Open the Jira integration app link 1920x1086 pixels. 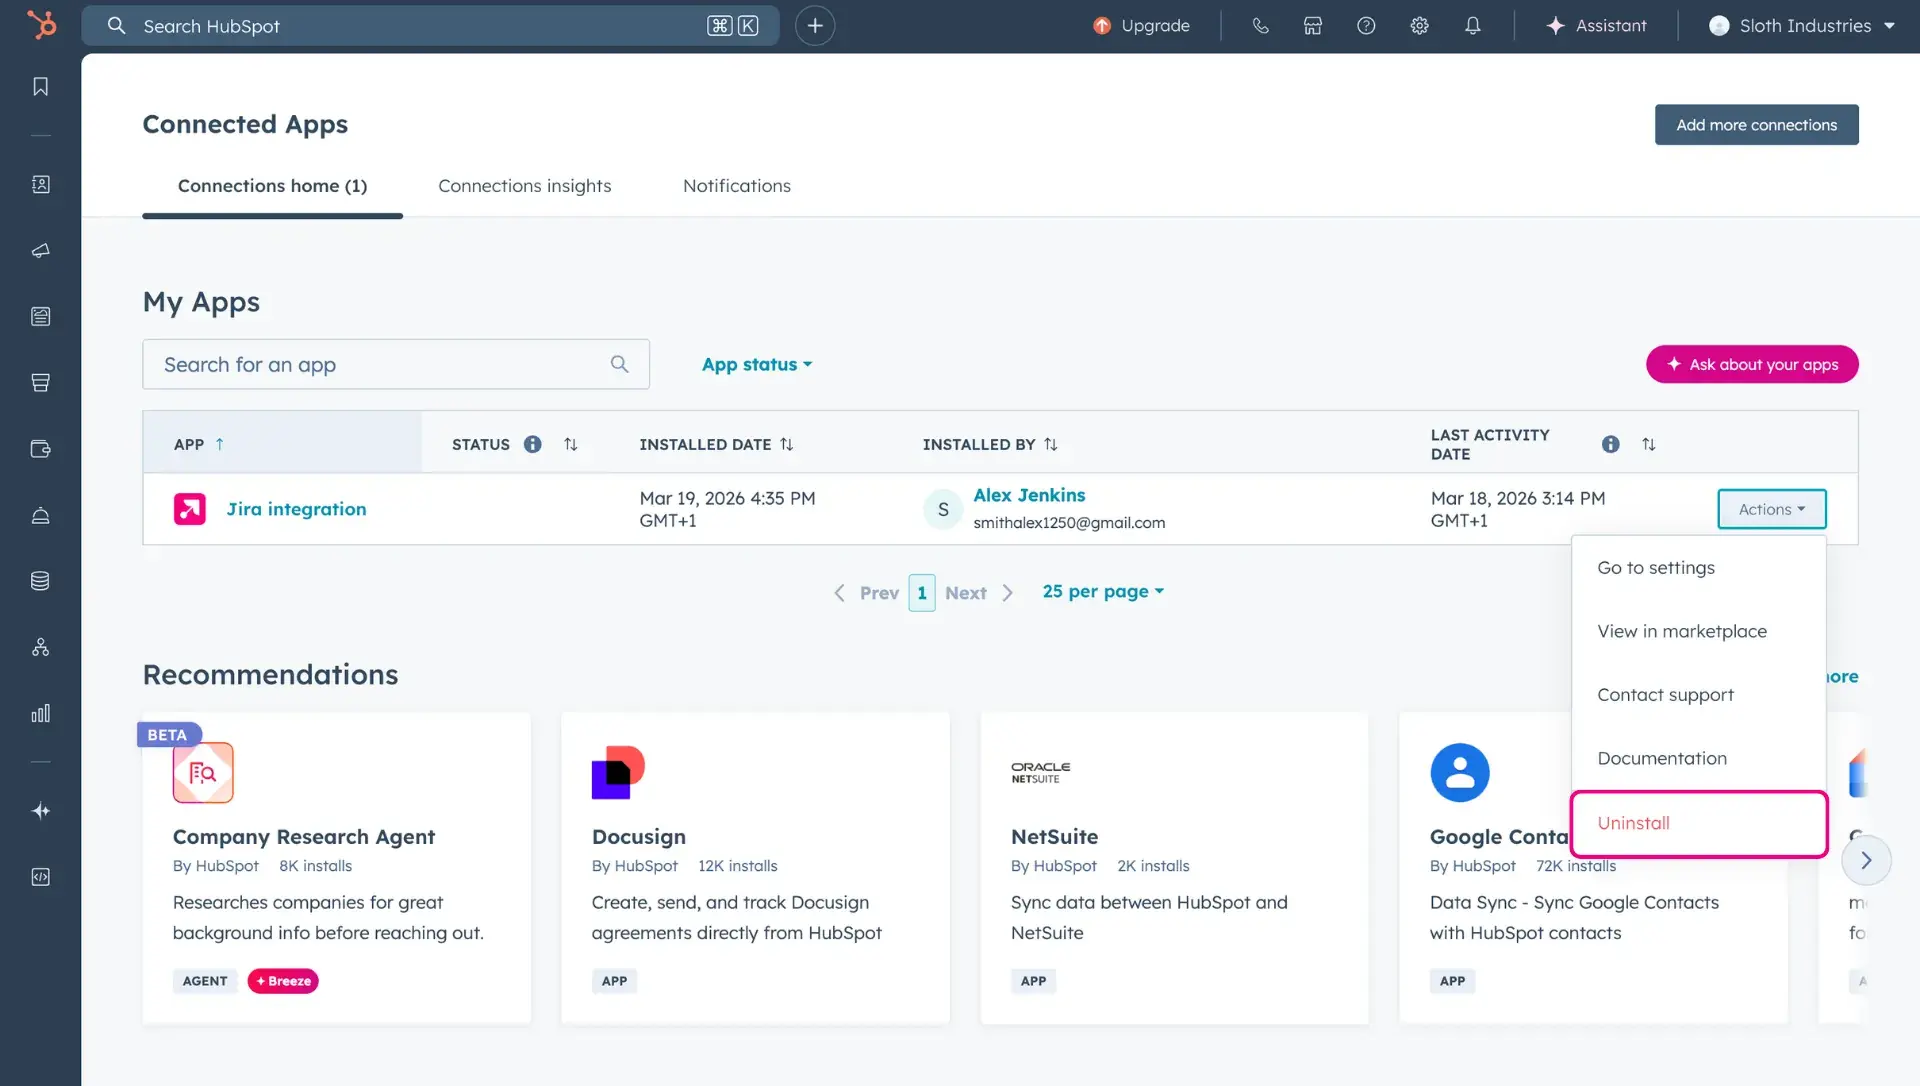[x=296, y=508]
